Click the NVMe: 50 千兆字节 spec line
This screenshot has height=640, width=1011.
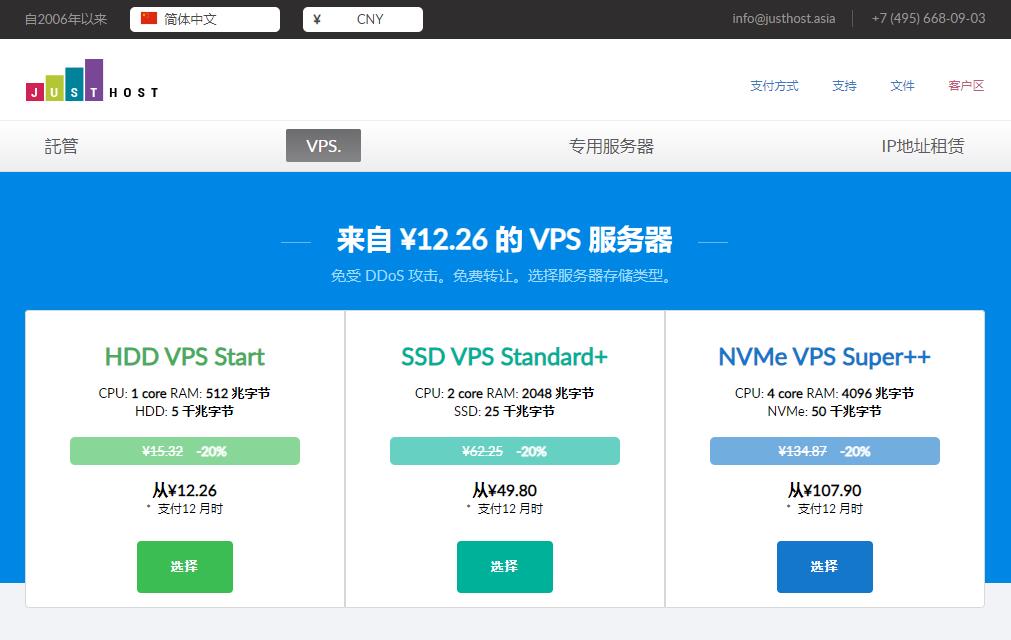(824, 411)
